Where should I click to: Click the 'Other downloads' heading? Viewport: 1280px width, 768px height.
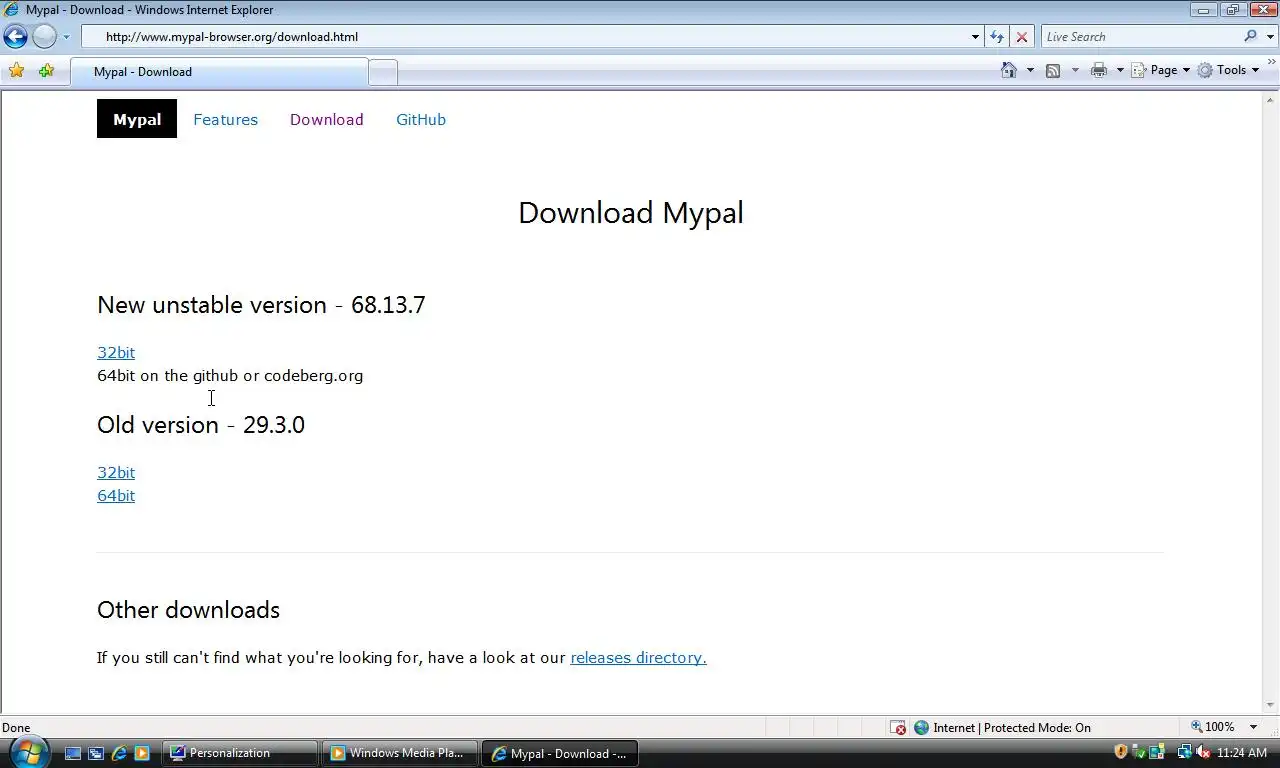188,610
